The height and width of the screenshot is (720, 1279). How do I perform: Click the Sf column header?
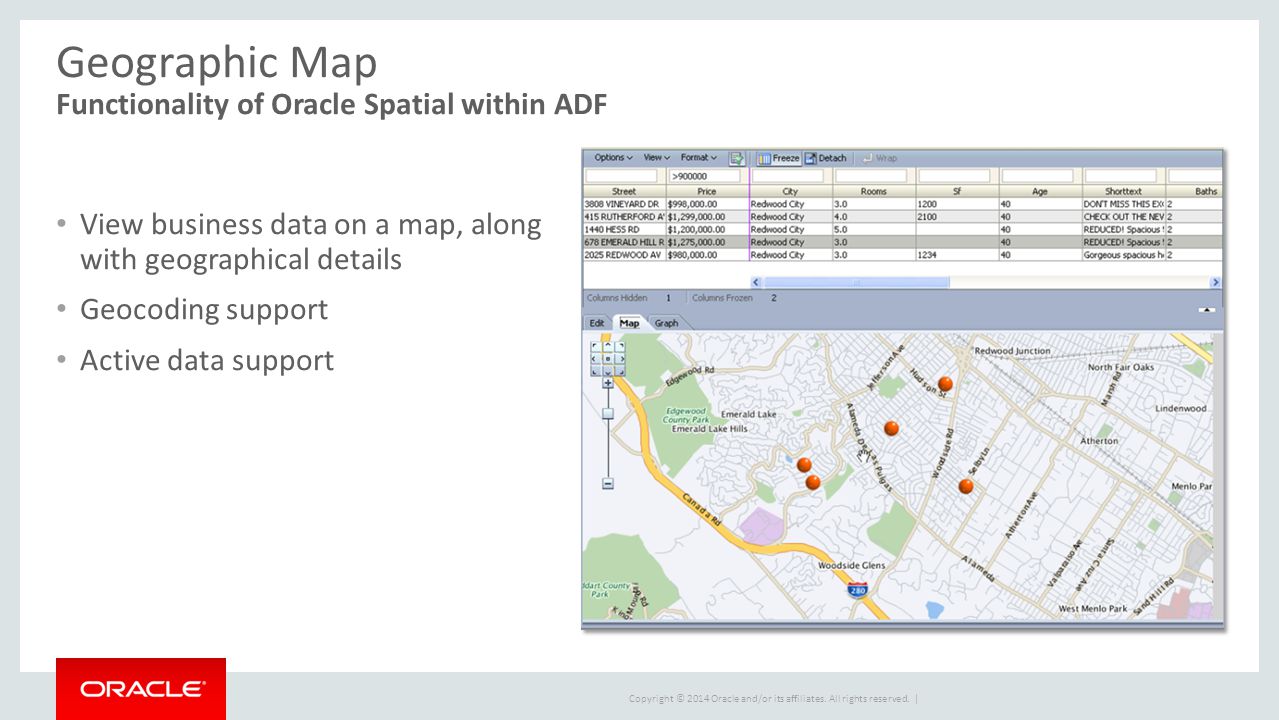957,191
